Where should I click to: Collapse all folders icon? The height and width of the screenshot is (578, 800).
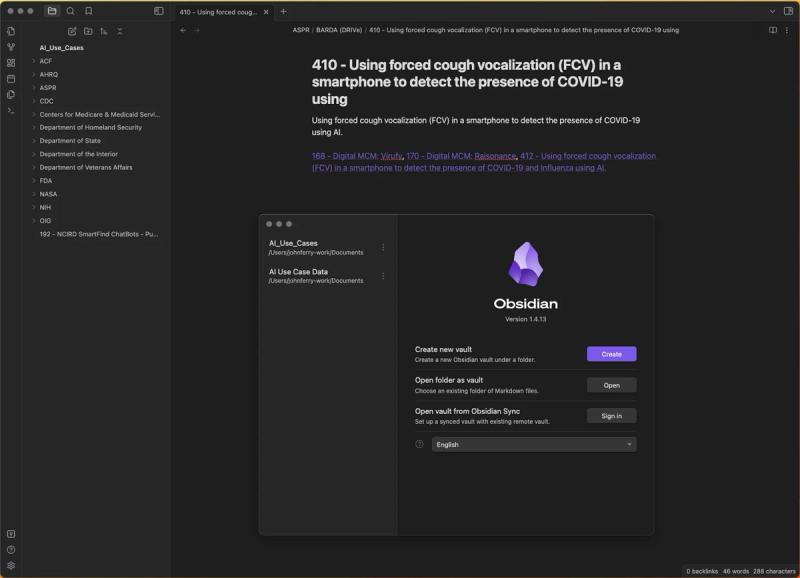[x=120, y=31]
